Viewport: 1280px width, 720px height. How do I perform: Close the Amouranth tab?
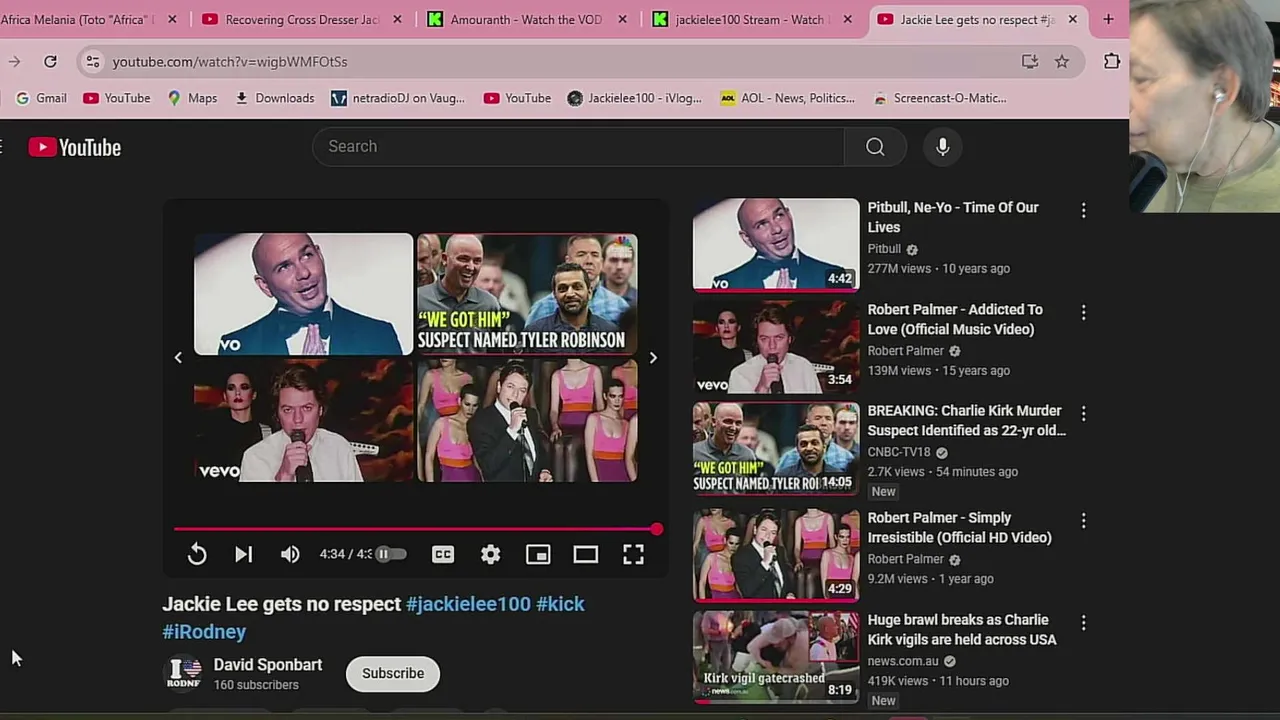point(623,19)
